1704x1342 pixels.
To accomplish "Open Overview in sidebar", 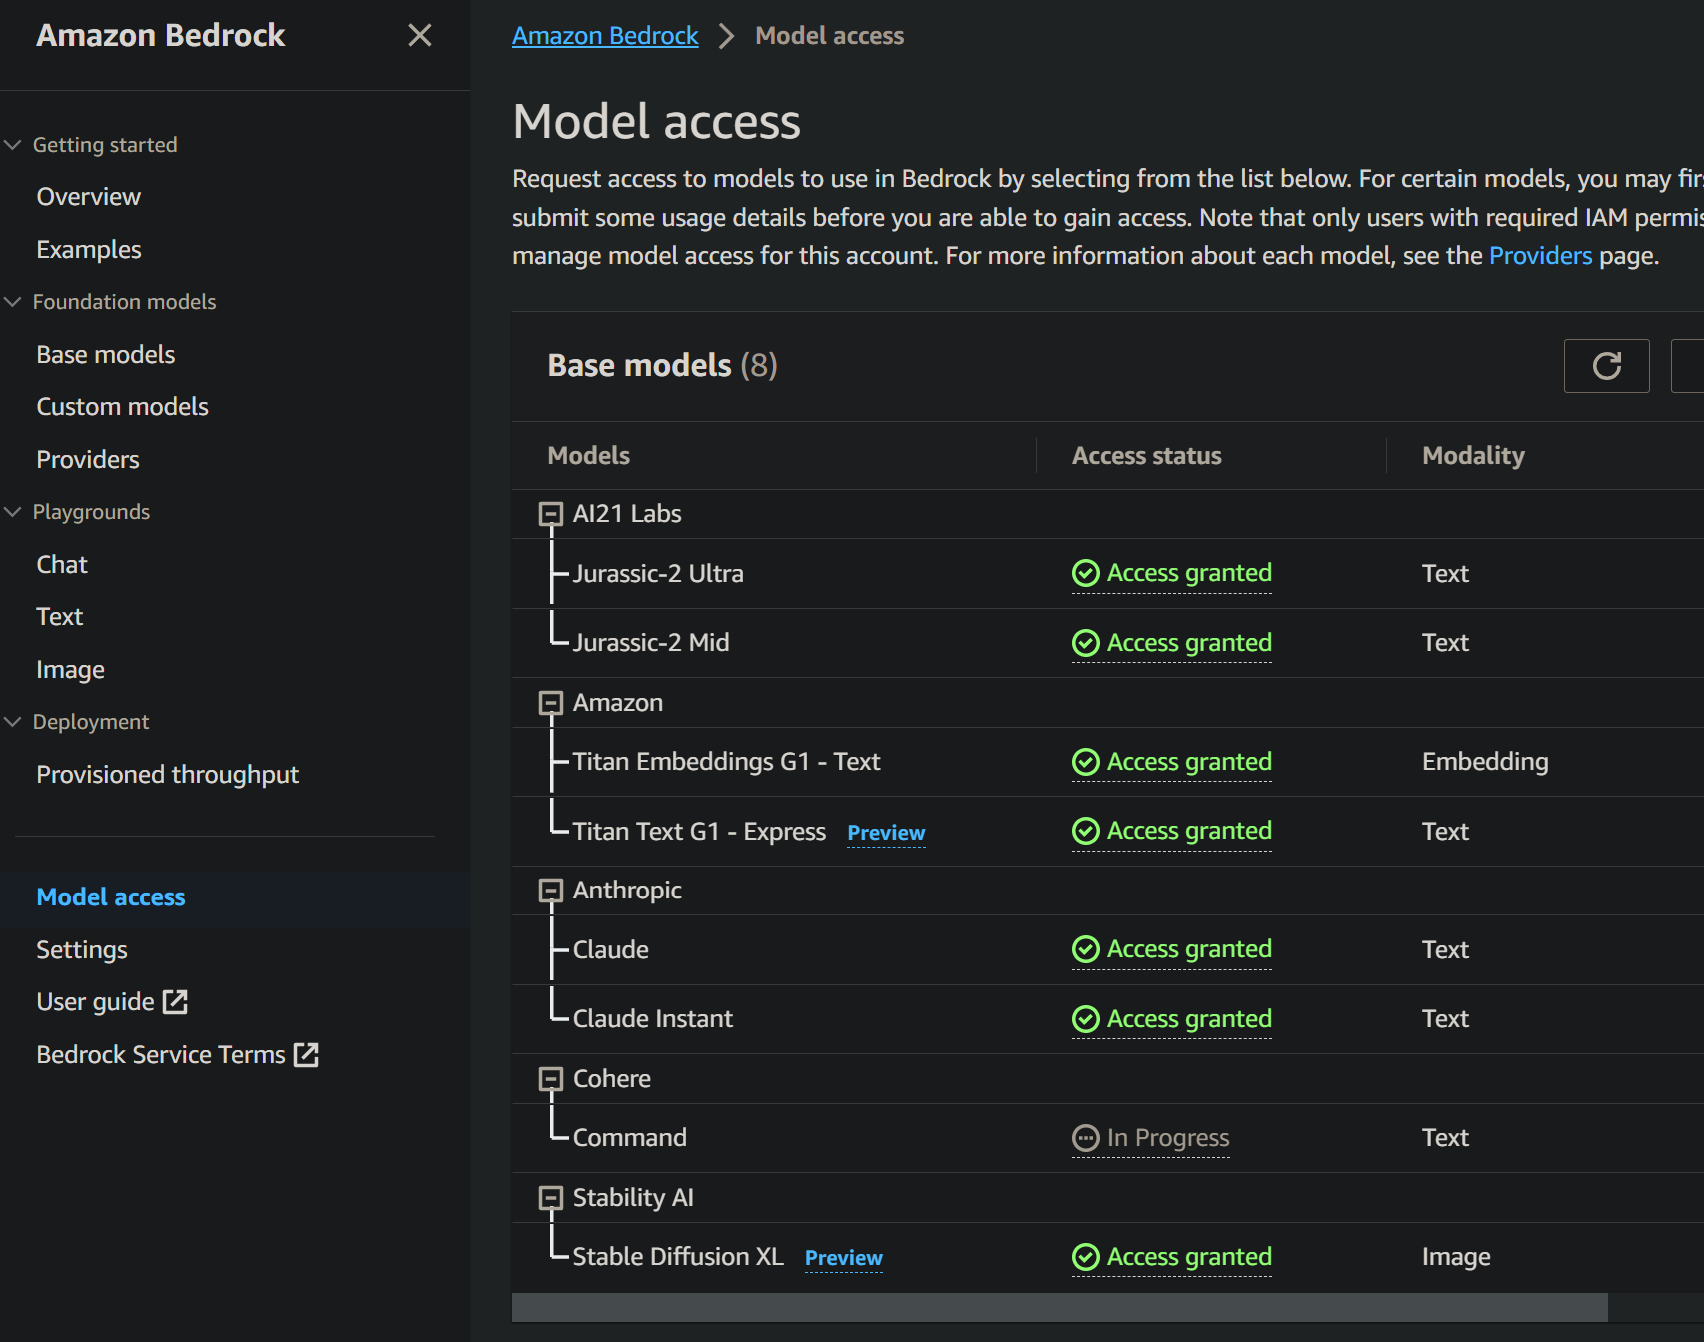I will pos(89,197).
